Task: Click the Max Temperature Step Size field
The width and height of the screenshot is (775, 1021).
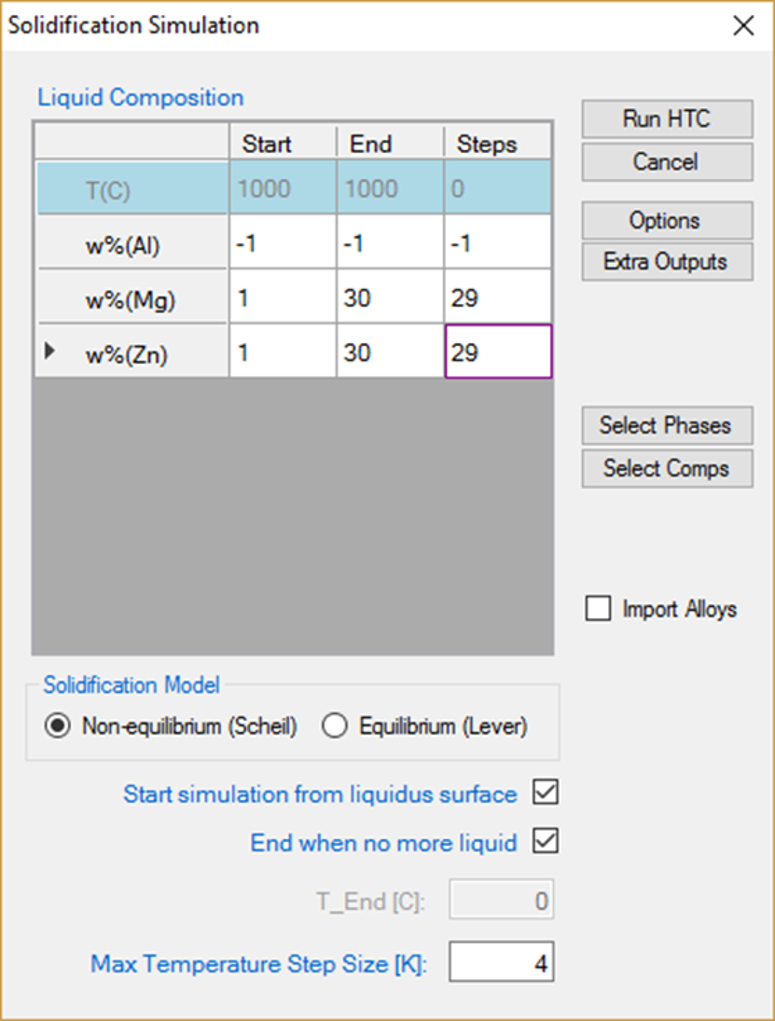Action: pyautogui.click(x=501, y=964)
